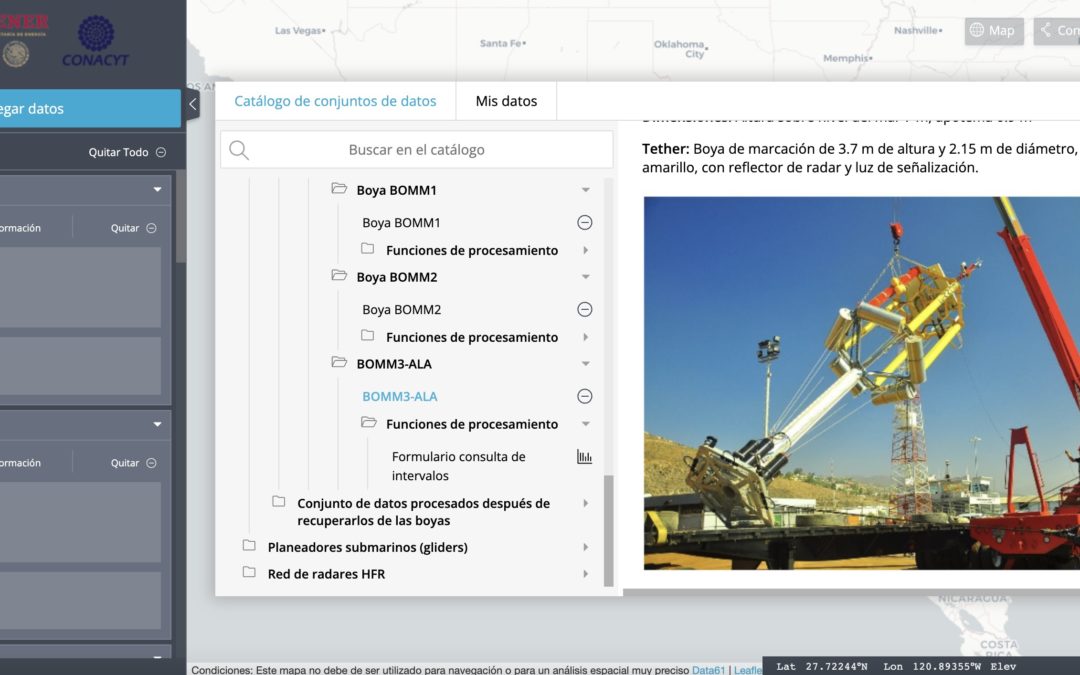1080x675 pixels.
Task: Expand Funciones de procesamiento under Boya BOMM1
Action: pos(585,250)
